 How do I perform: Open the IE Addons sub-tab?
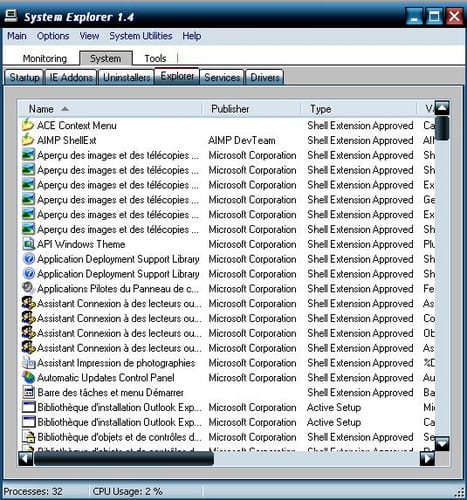71,77
